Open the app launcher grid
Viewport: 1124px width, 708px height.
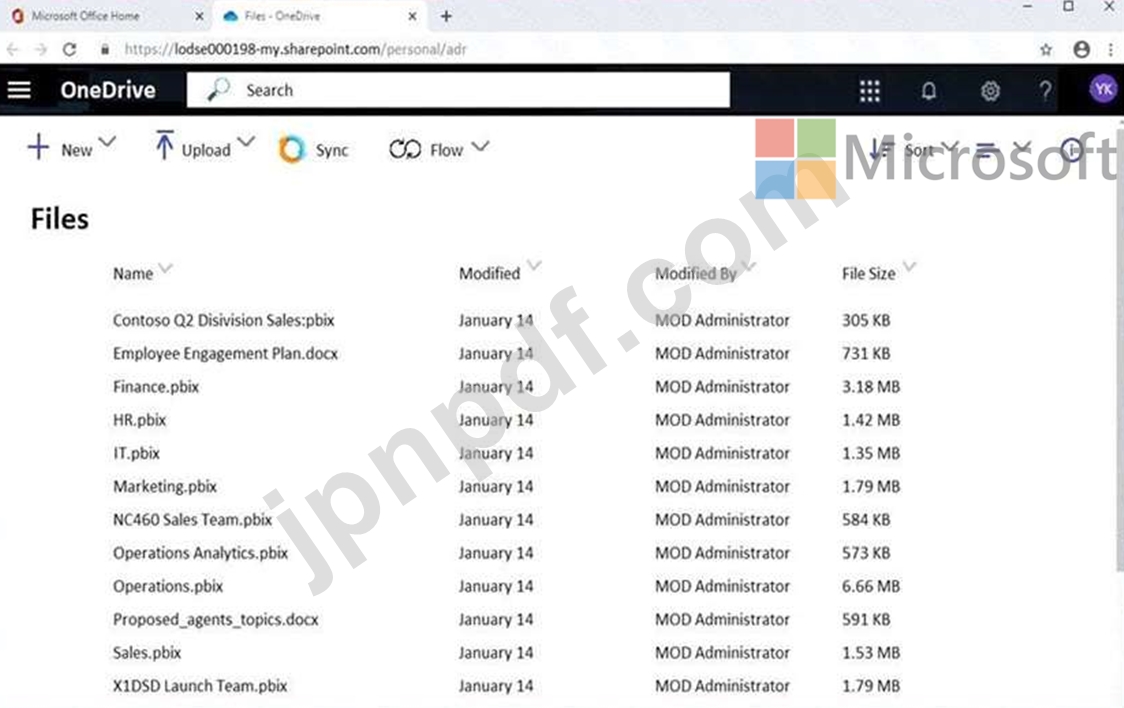pos(870,90)
